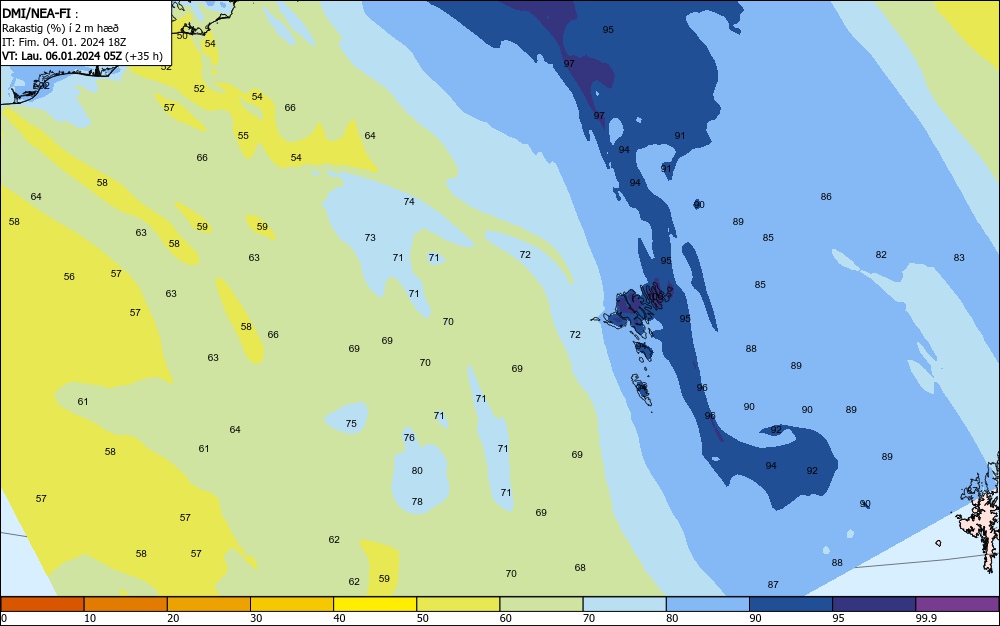Click the 73 humidity value on the map
The image size is (1000, 626).
370,237
